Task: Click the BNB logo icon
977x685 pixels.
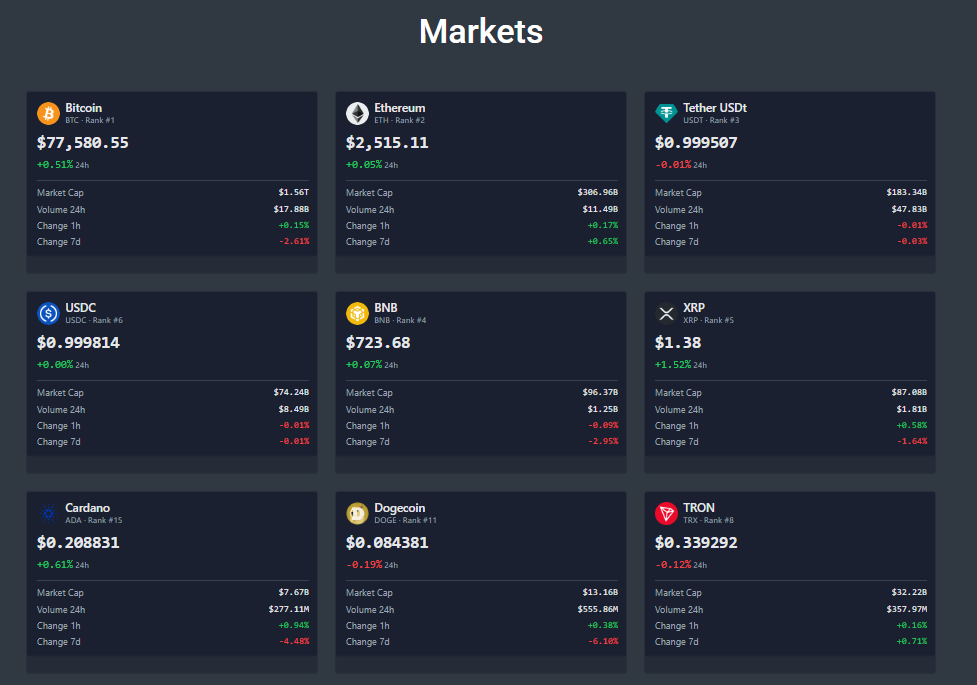Action: [357, 314]
